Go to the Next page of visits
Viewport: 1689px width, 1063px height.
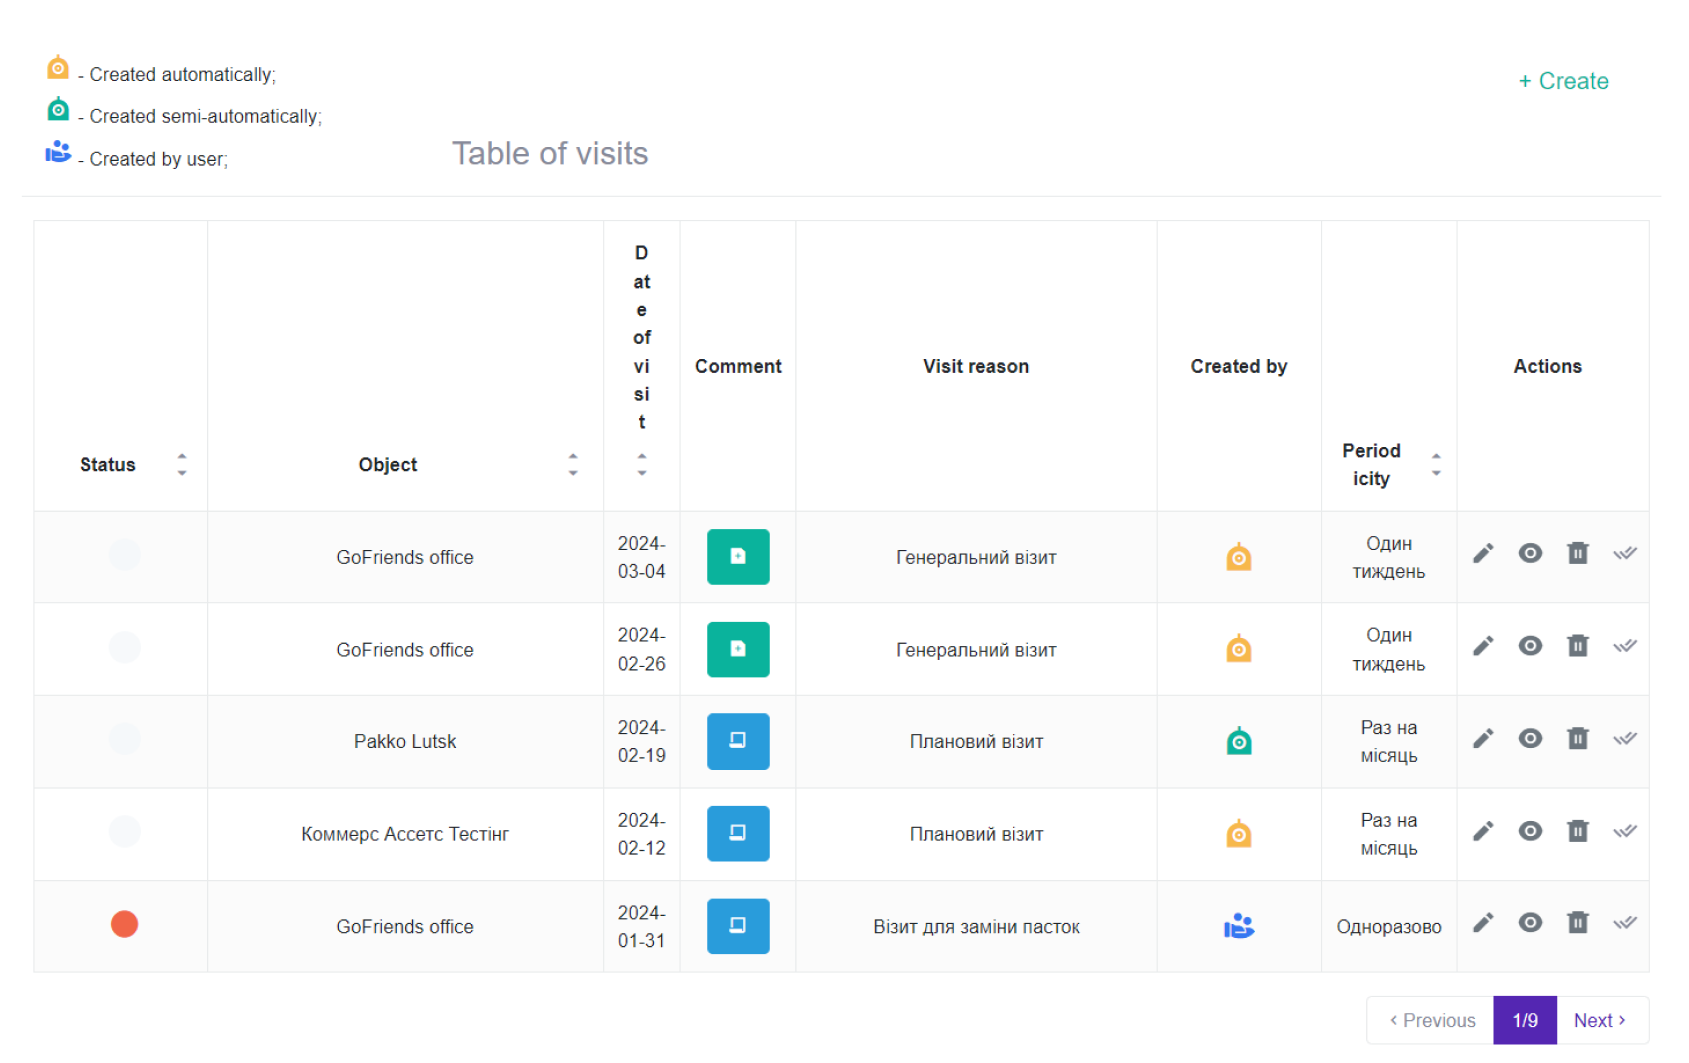(1600, 1020)
